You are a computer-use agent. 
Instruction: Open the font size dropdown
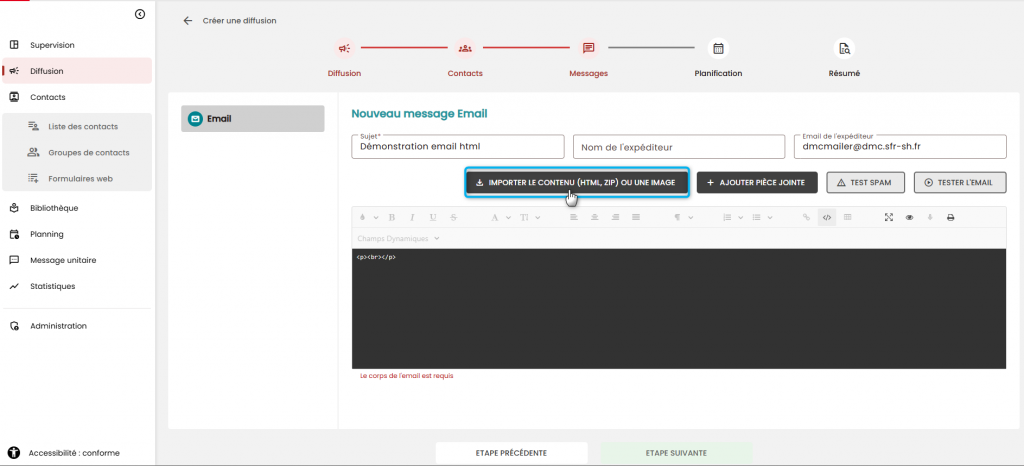(x=530, y=217)
